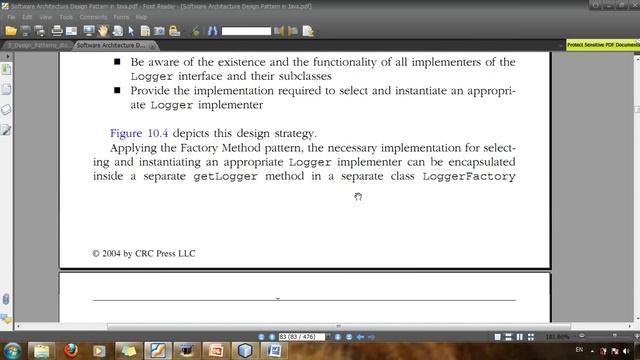This screenshot has height=360, width=640.
Task: Open the Pages panel icon in the sidebar
Action: click(x=6, y=89)
